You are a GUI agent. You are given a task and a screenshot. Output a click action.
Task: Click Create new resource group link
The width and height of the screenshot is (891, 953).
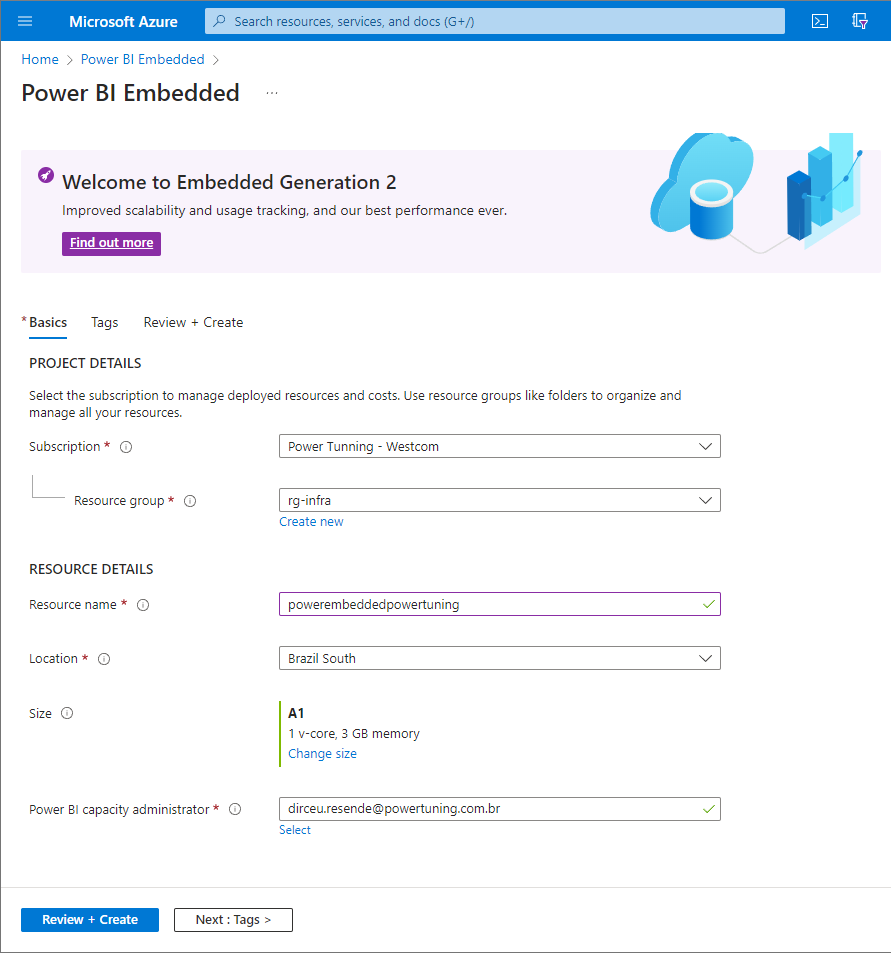(311, 522)
